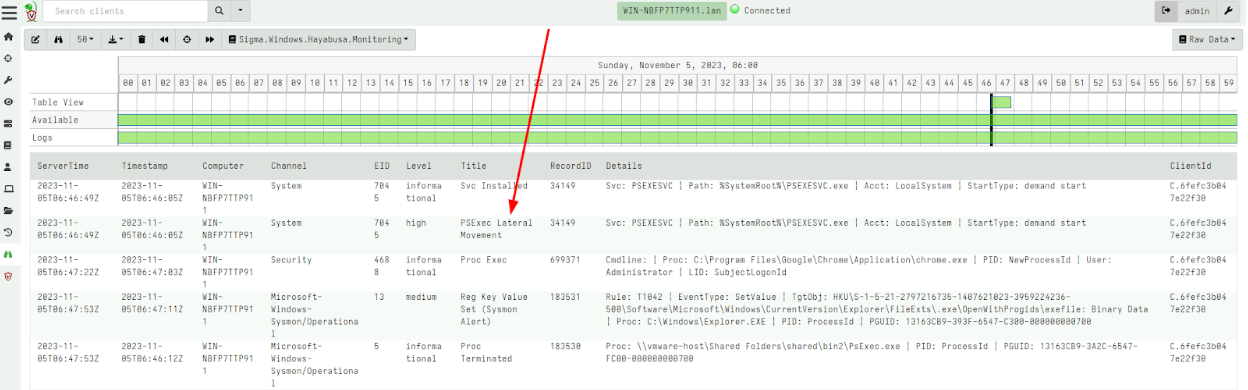This screenshot has width=1248, height=390.
Task: Click the binoculars toolbar button
Action: point(59,40)
